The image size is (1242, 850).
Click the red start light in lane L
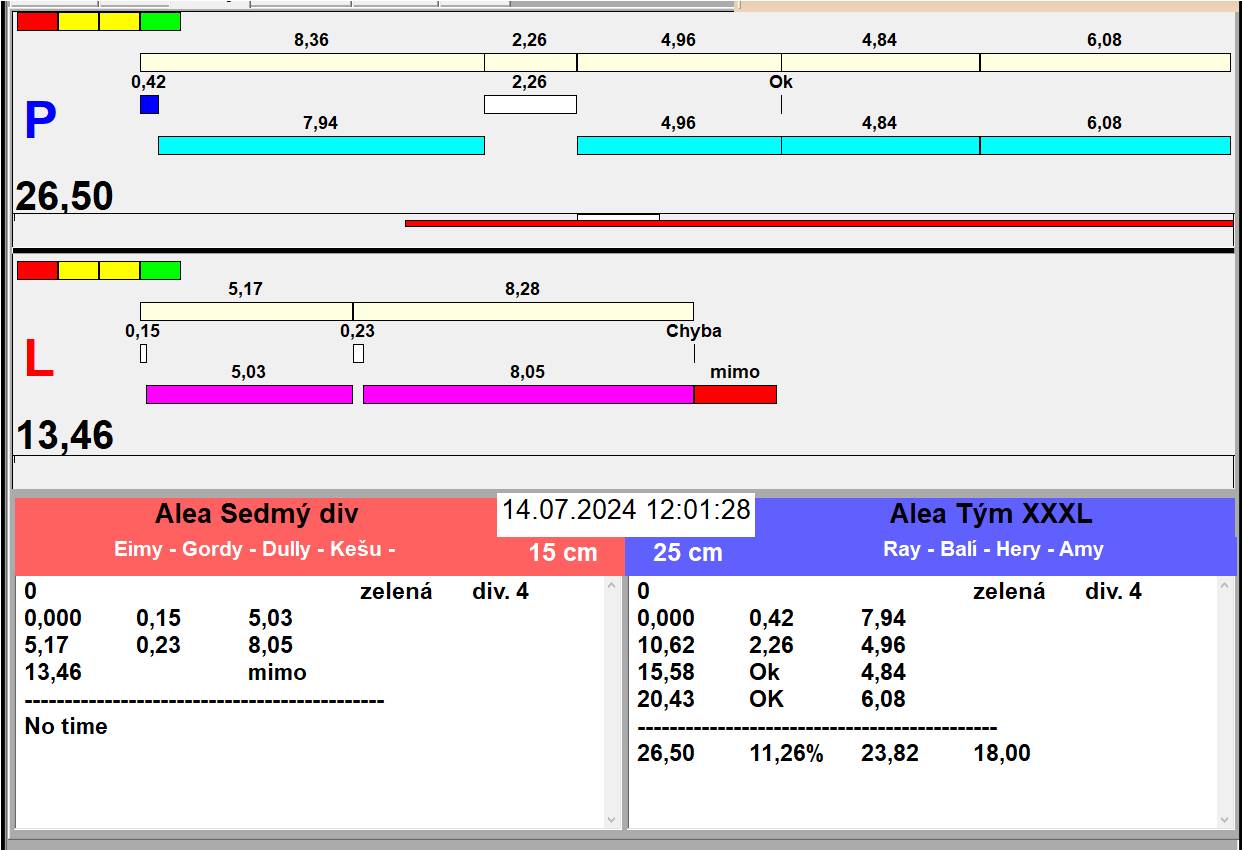coord(37,270)
